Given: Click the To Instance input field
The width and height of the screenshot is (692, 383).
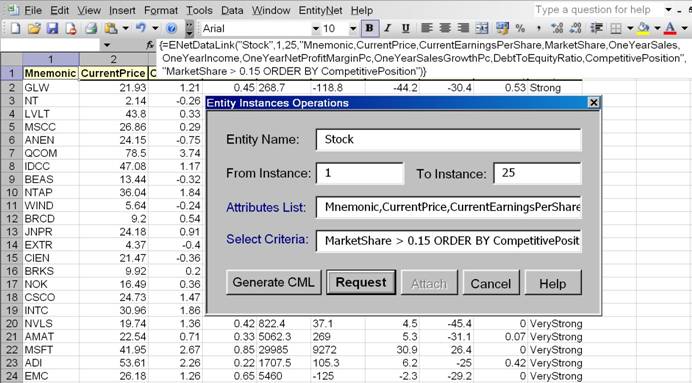Looking at the screenshot, I should pyautogui.click(x=537, y=173).
